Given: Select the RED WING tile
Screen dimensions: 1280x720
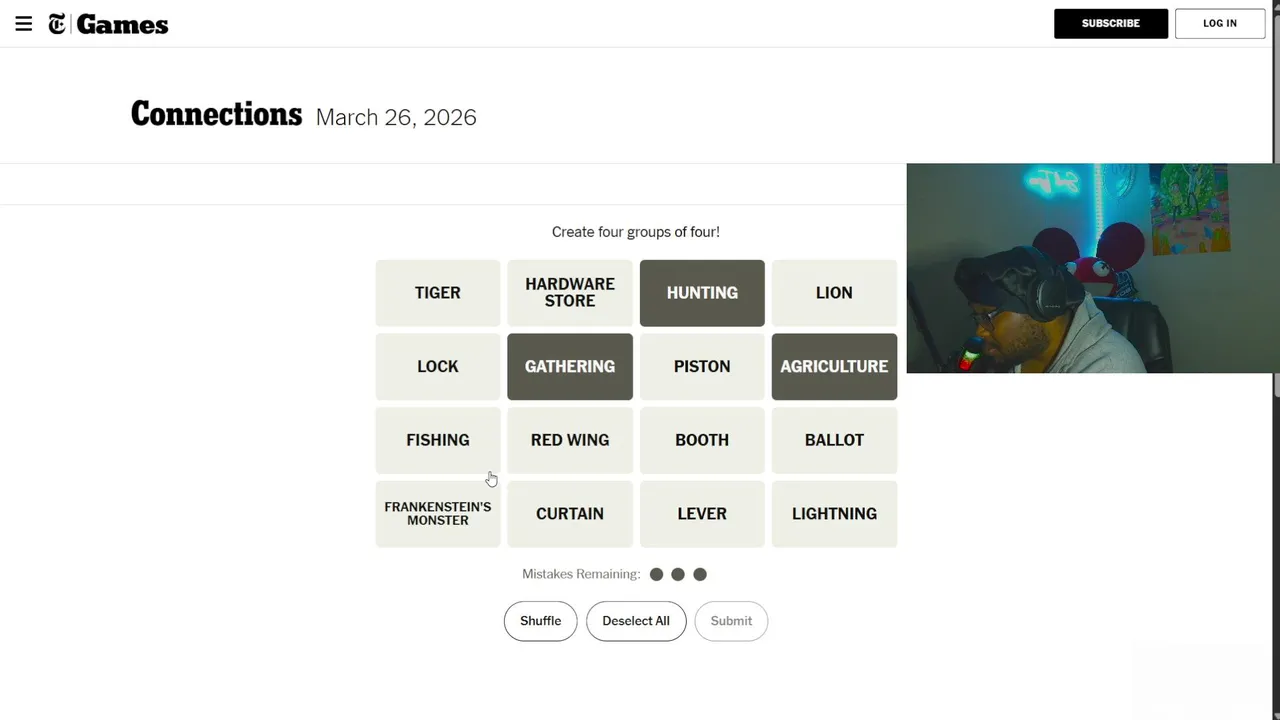Looking at the screenshot, I should pyautogui.click(x=570, y=440).
